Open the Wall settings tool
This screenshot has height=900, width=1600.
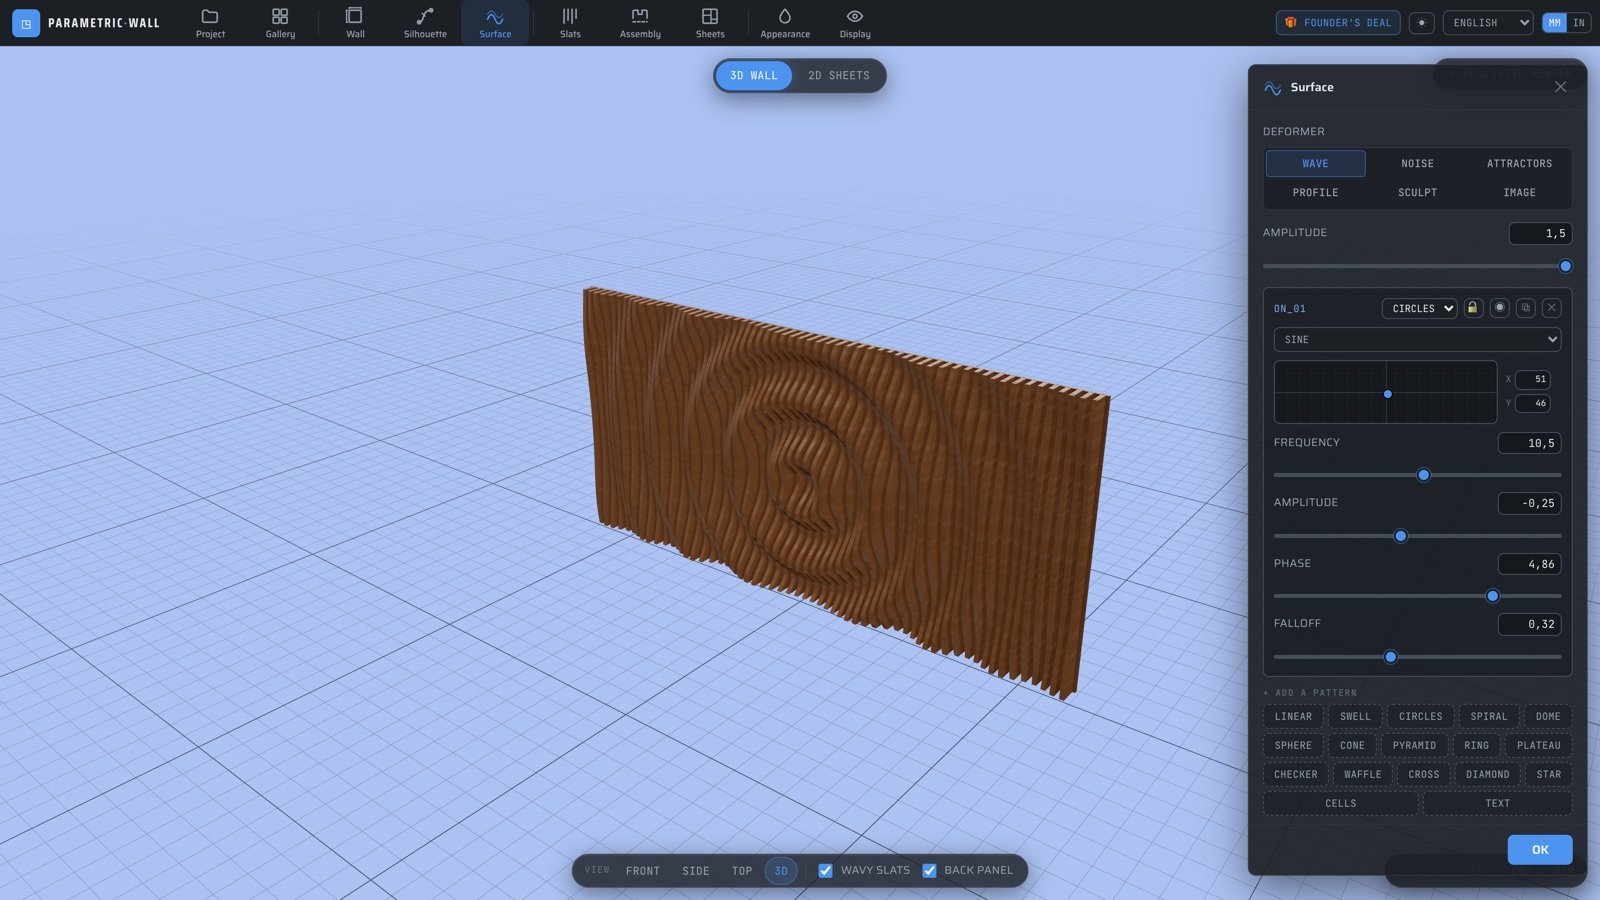click(x=355, y=23)
